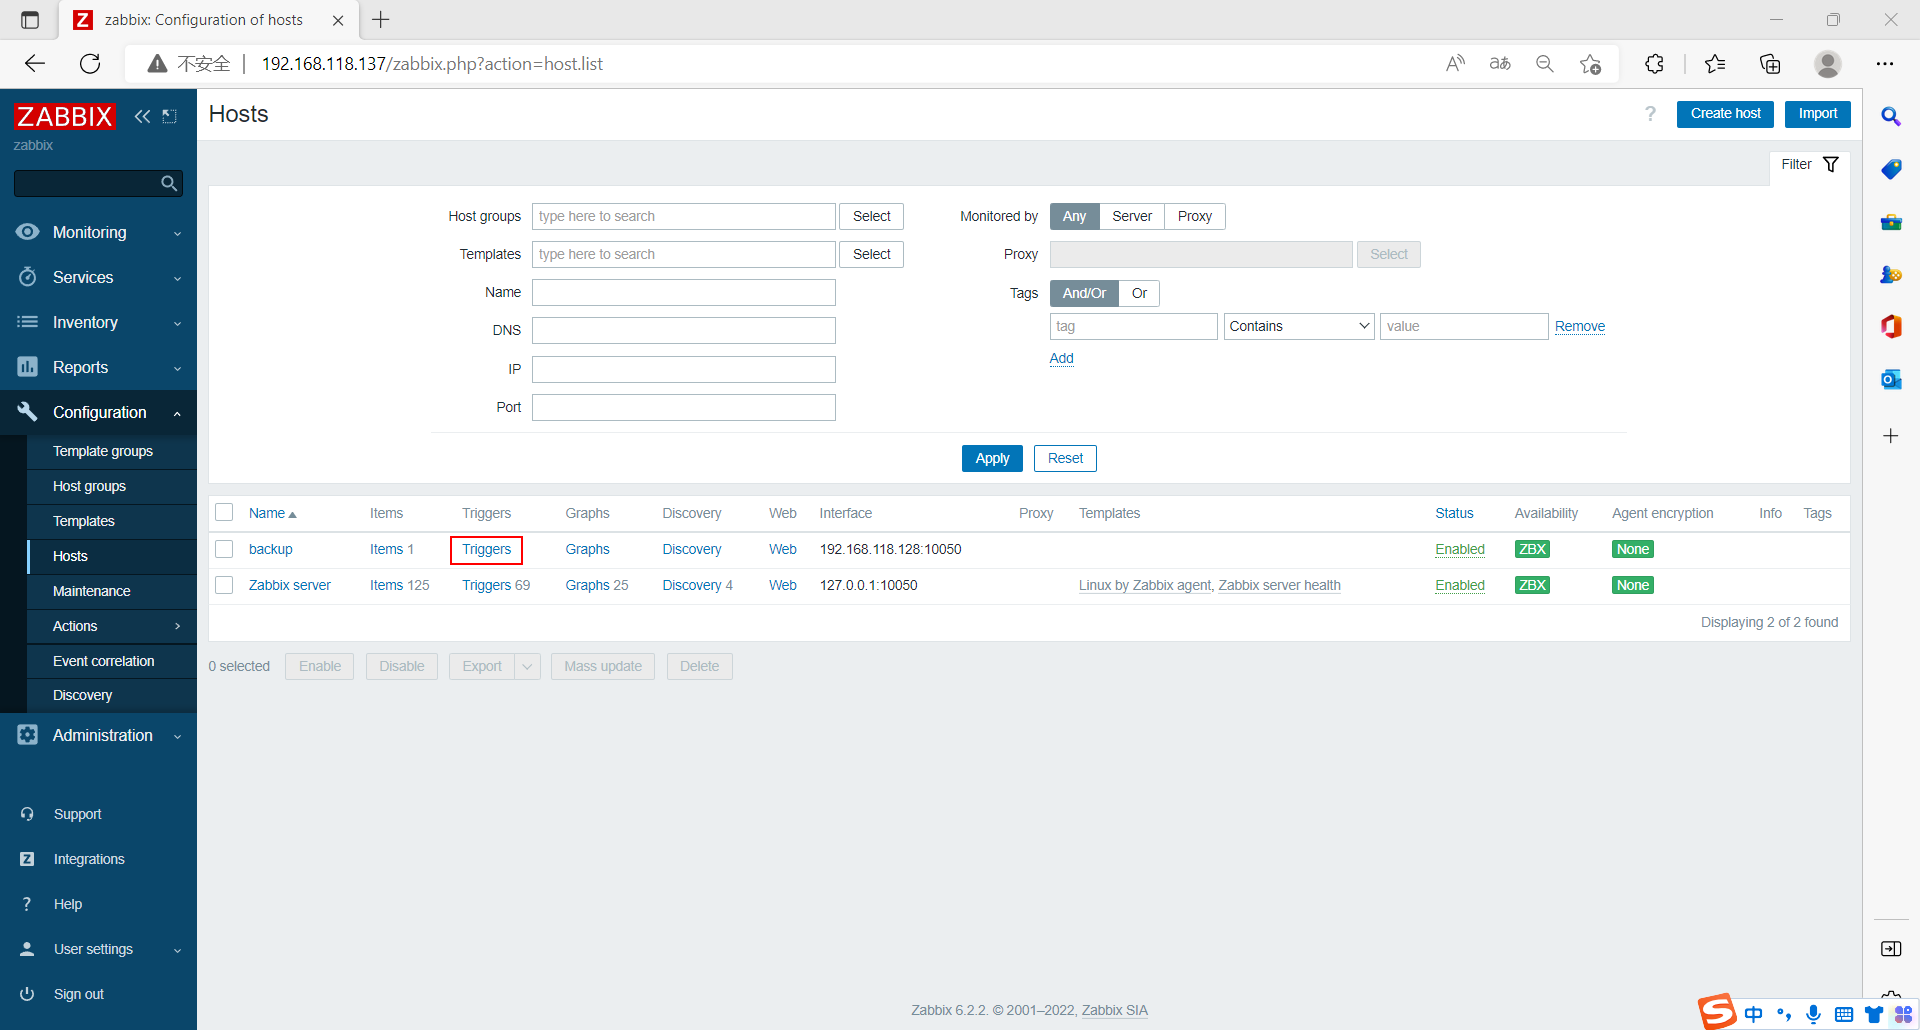
Task: Click the Host groups search field
Action: coord(684,216)
